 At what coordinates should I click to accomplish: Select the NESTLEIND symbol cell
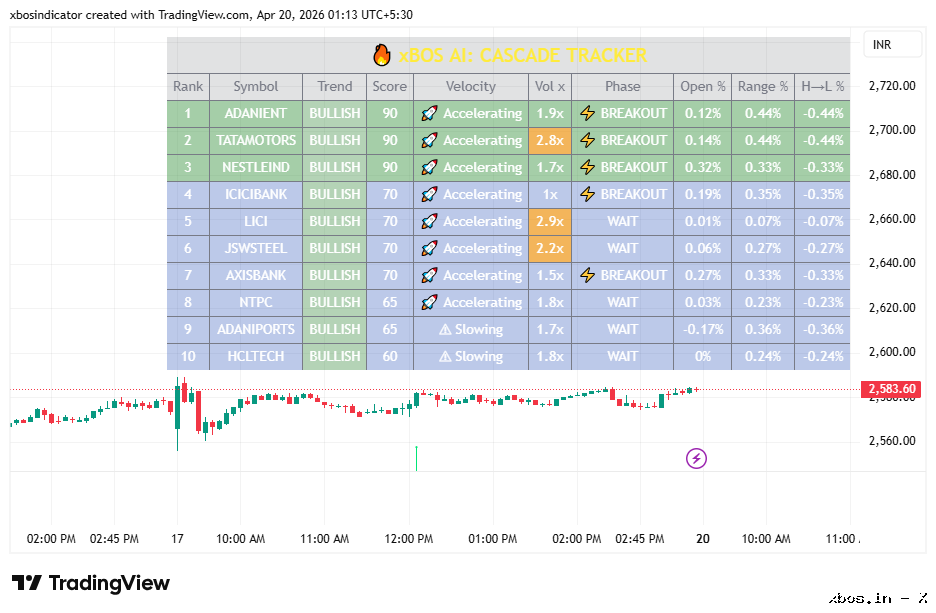click(256, 167)
